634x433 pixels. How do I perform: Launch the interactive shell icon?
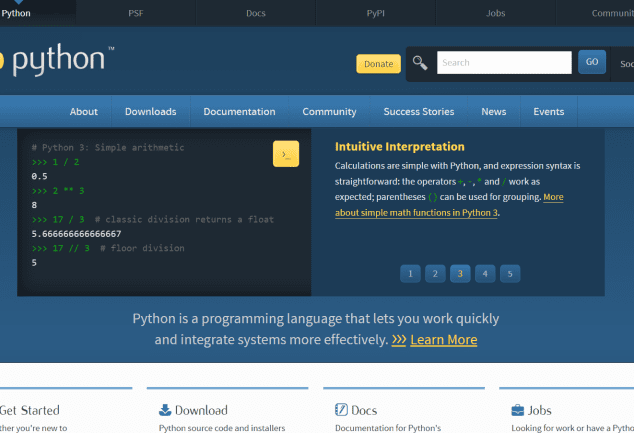click(x=285, y=154)
